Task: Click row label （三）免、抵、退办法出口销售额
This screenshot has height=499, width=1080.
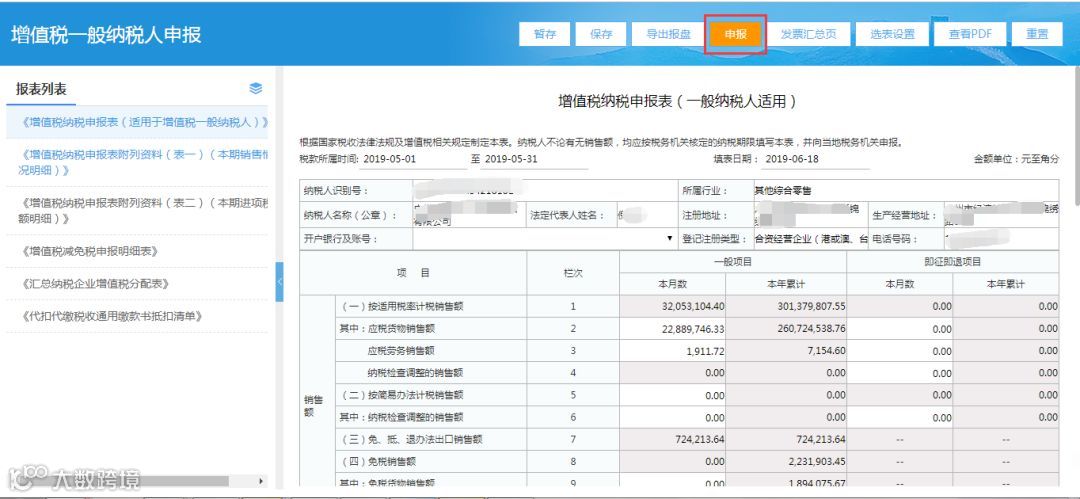Action: (413, 439)
